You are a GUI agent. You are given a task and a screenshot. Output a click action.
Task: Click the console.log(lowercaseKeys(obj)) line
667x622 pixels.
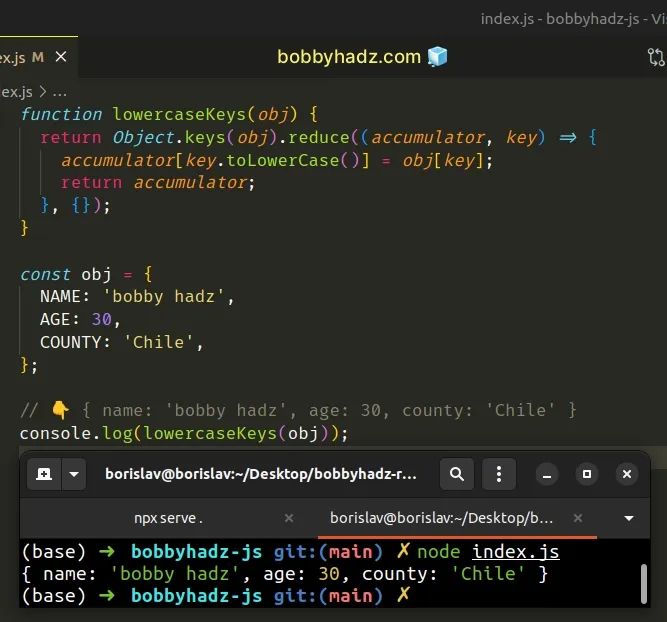point(184,434)
